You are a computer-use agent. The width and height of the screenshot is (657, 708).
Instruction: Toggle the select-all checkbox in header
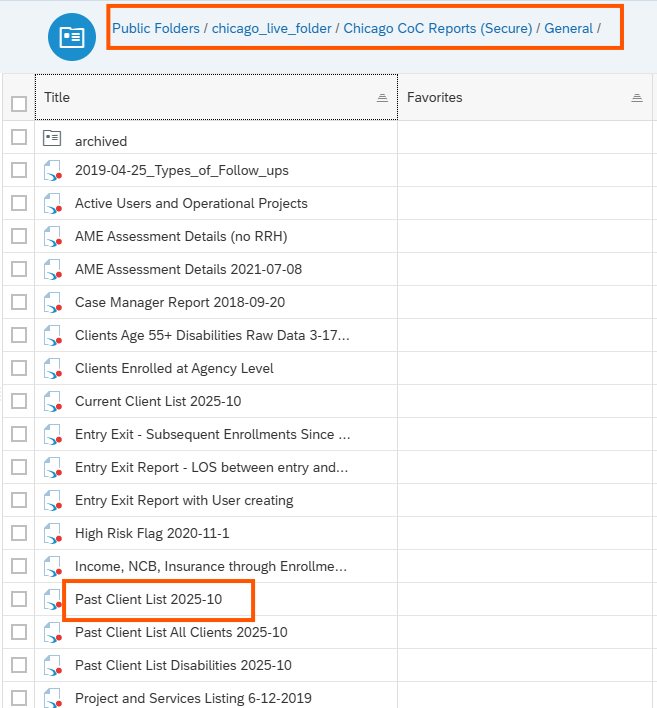(x=19, y=103)
